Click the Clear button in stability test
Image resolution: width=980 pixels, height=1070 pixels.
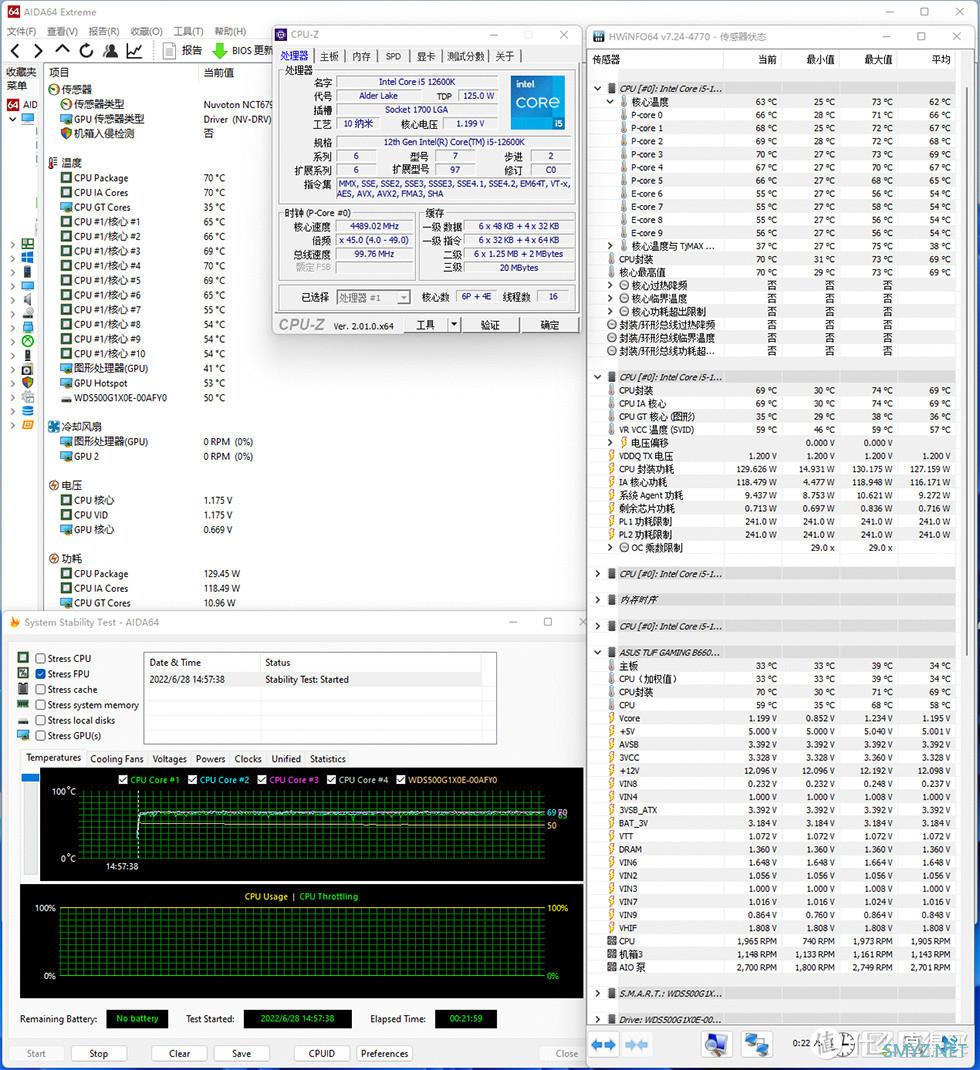coord(179,1054)
